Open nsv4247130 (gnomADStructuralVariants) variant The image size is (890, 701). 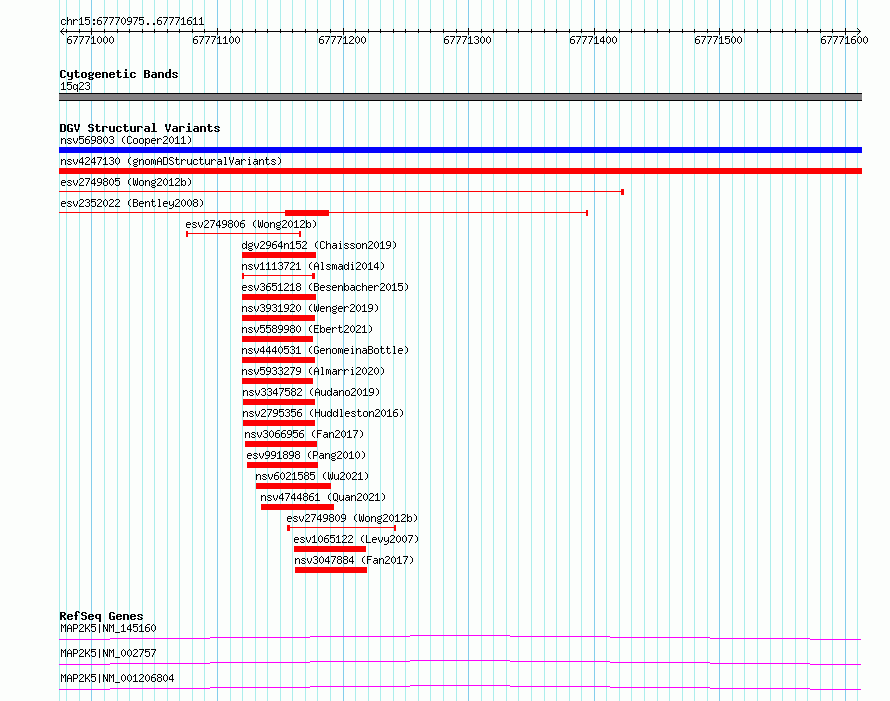[171, 161]
